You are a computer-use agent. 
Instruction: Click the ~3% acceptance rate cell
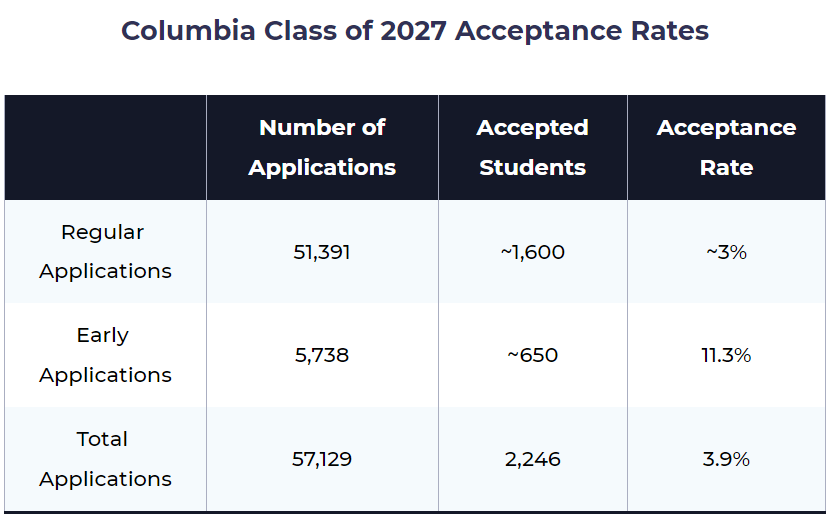click(726, 252)
